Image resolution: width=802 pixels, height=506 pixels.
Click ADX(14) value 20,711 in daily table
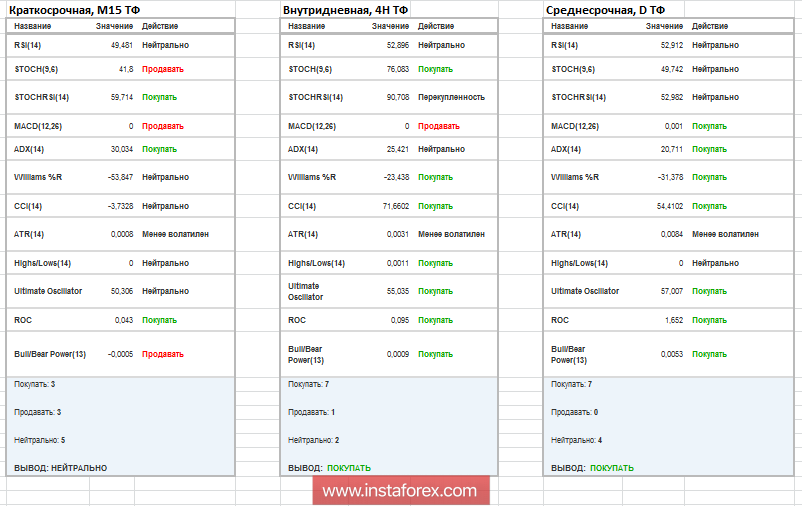(x=672, y=149)
